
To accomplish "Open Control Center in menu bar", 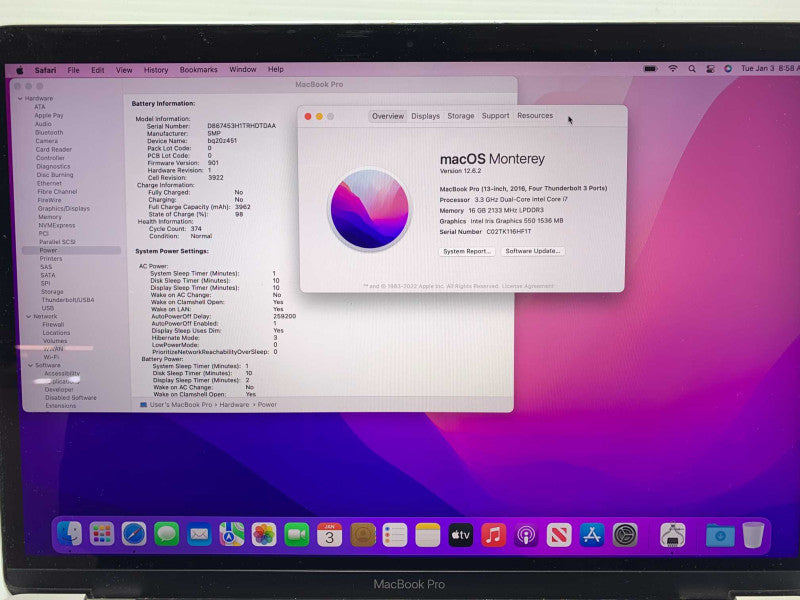I will coord(710,68).
